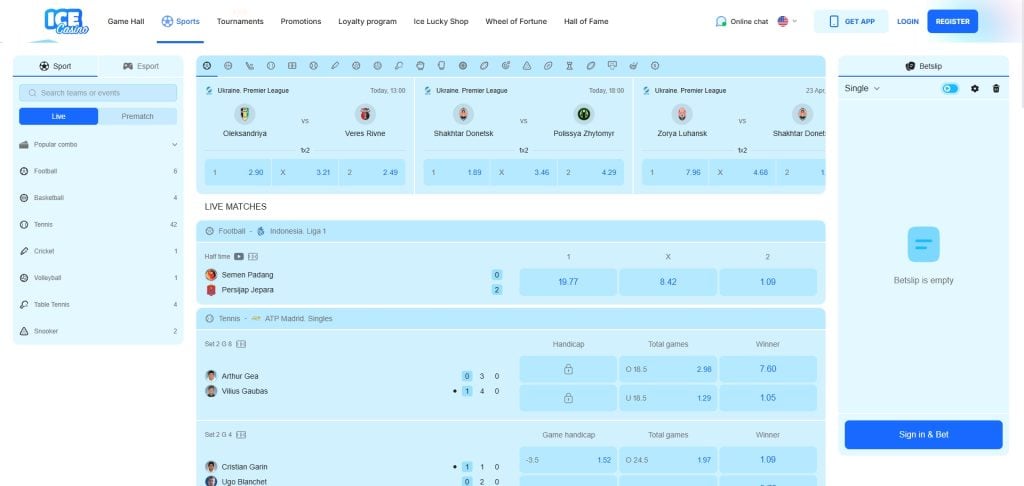This screenshot has width=1024, height=486.
Task: Toggle the quick bet switch in betslip
Action: pyautogui.click(x=950, y=89)
